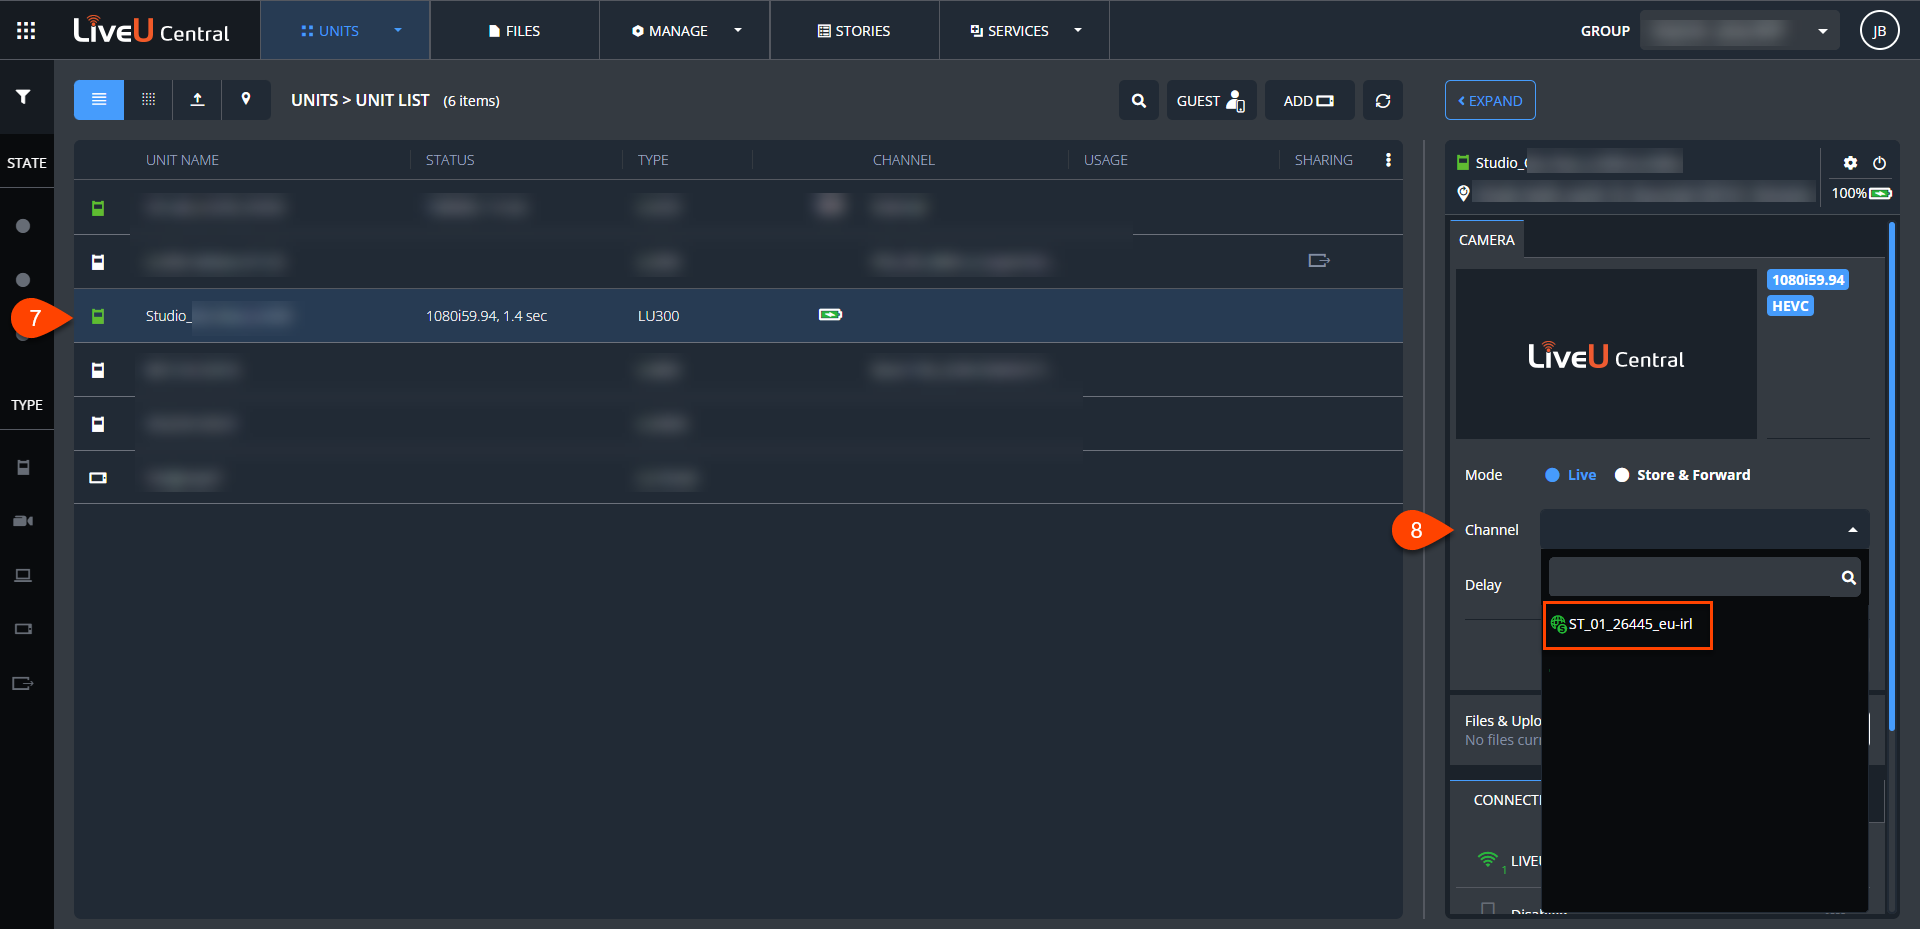Refresh the unit list

[x=1383, y=100]
